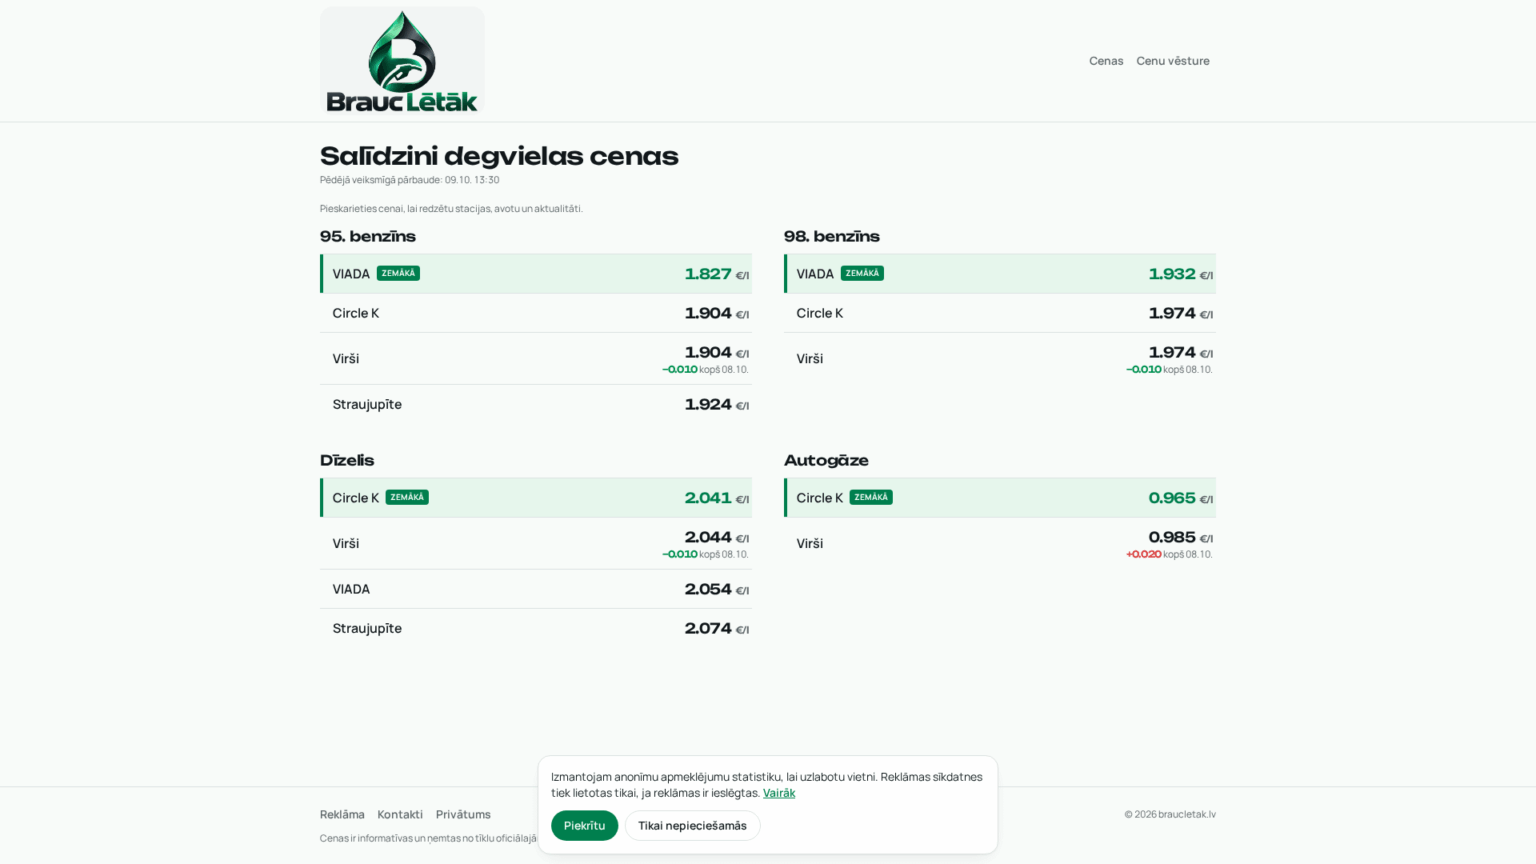Select VIADA row under 98. benzīns
Image resolution: width=1536 pixels, height=864 pixels.
click(1000, 273)
